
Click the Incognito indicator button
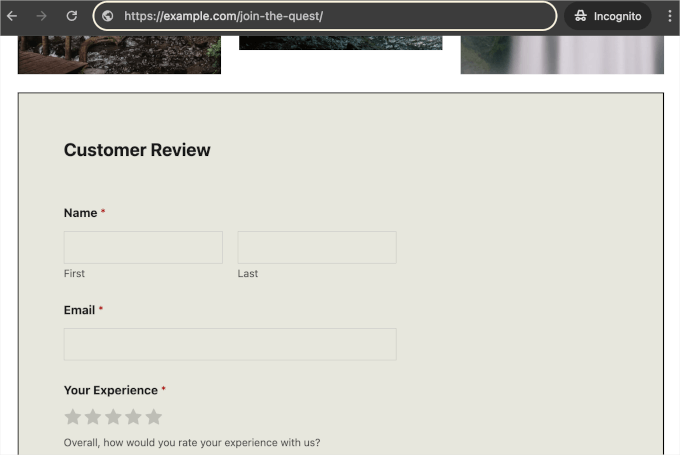coord(608,16)
